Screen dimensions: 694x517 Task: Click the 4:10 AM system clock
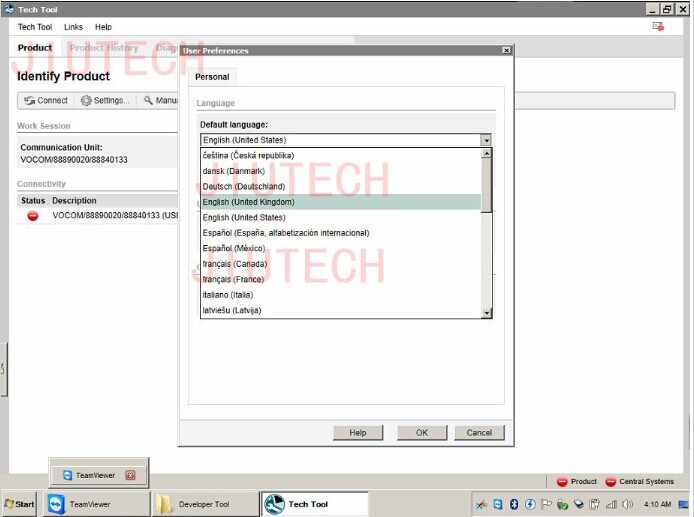click(657, 504)
